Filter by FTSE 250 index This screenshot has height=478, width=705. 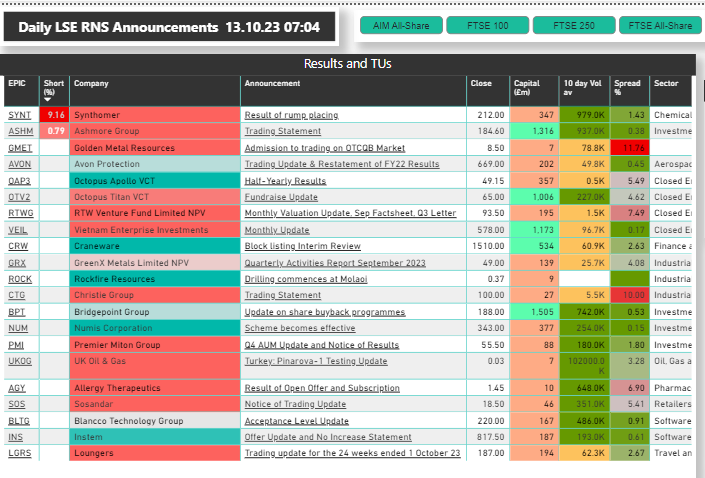coord(574,26)
